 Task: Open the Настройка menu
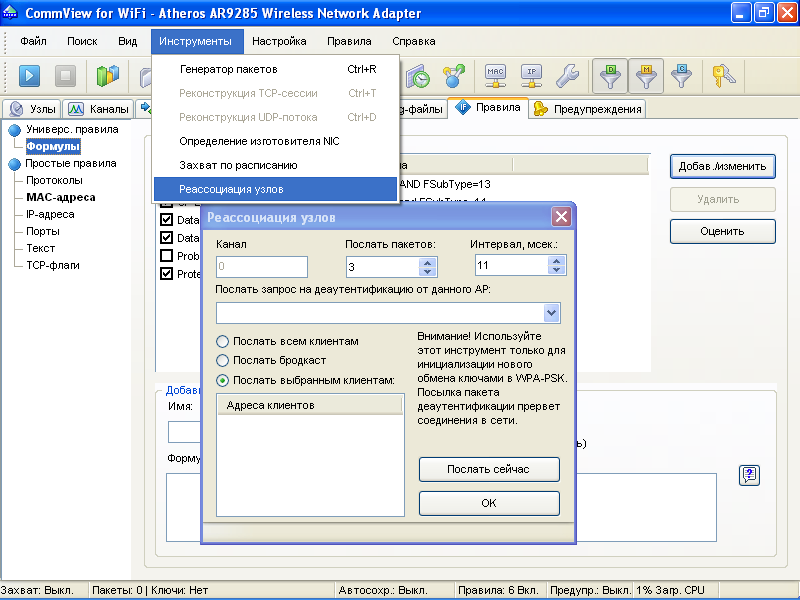tap(279, 41)
